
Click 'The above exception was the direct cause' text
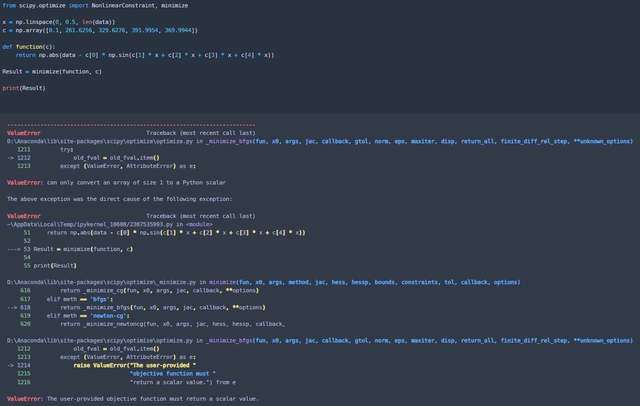(x=120, y=199)
